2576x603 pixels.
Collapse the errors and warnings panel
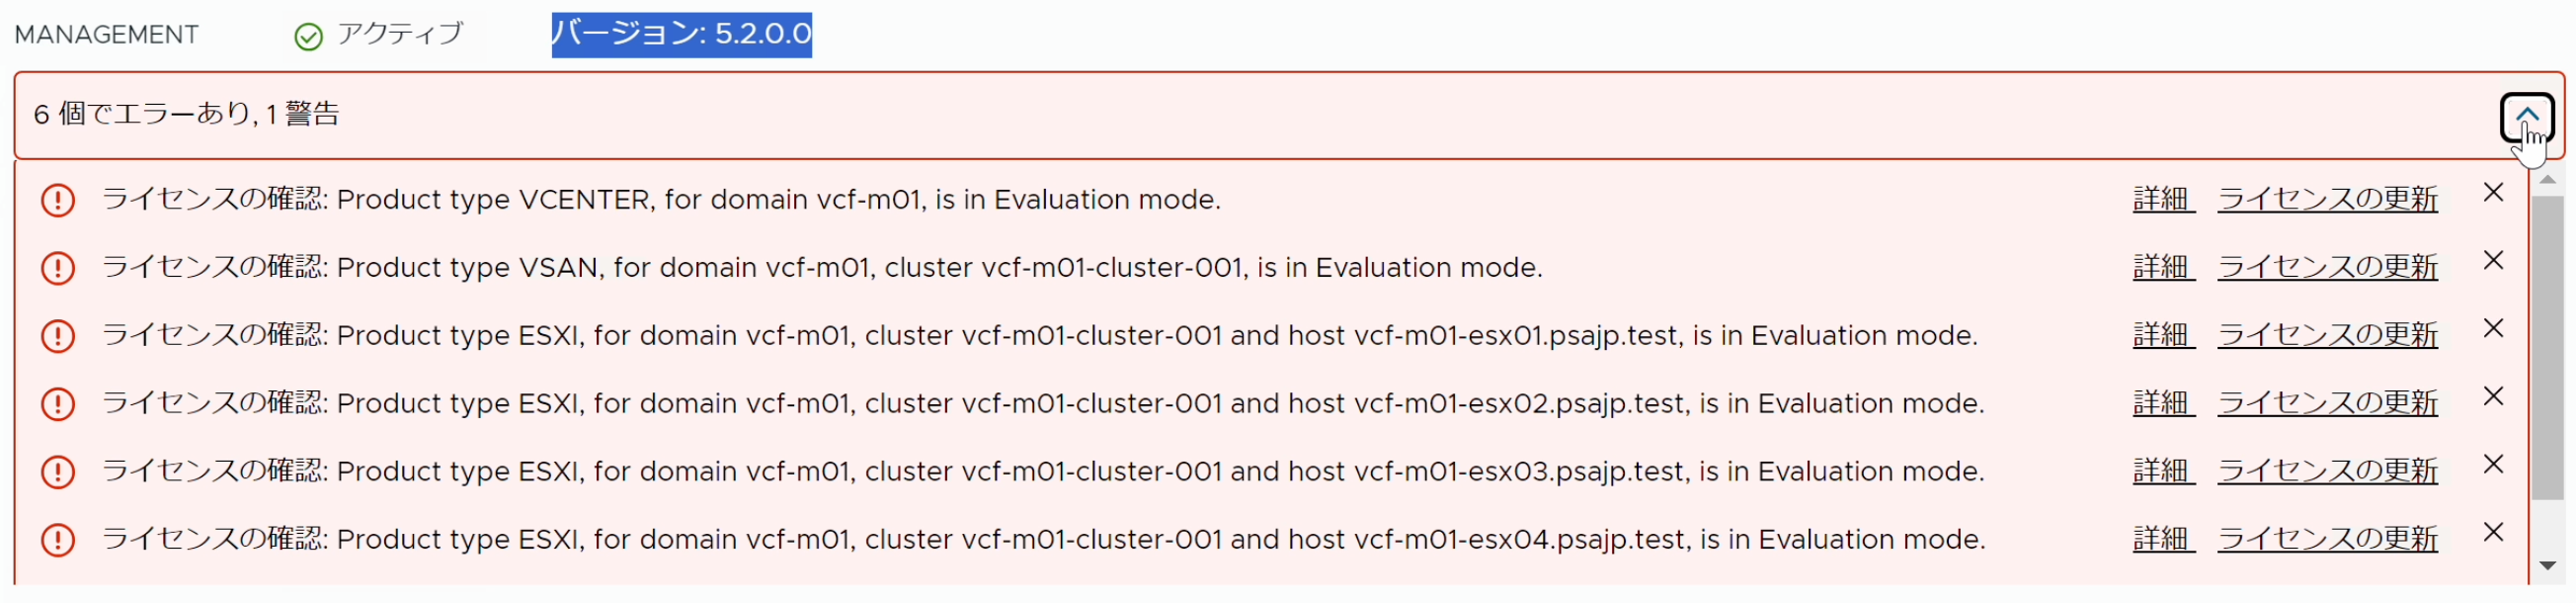tap(2526, 116)
